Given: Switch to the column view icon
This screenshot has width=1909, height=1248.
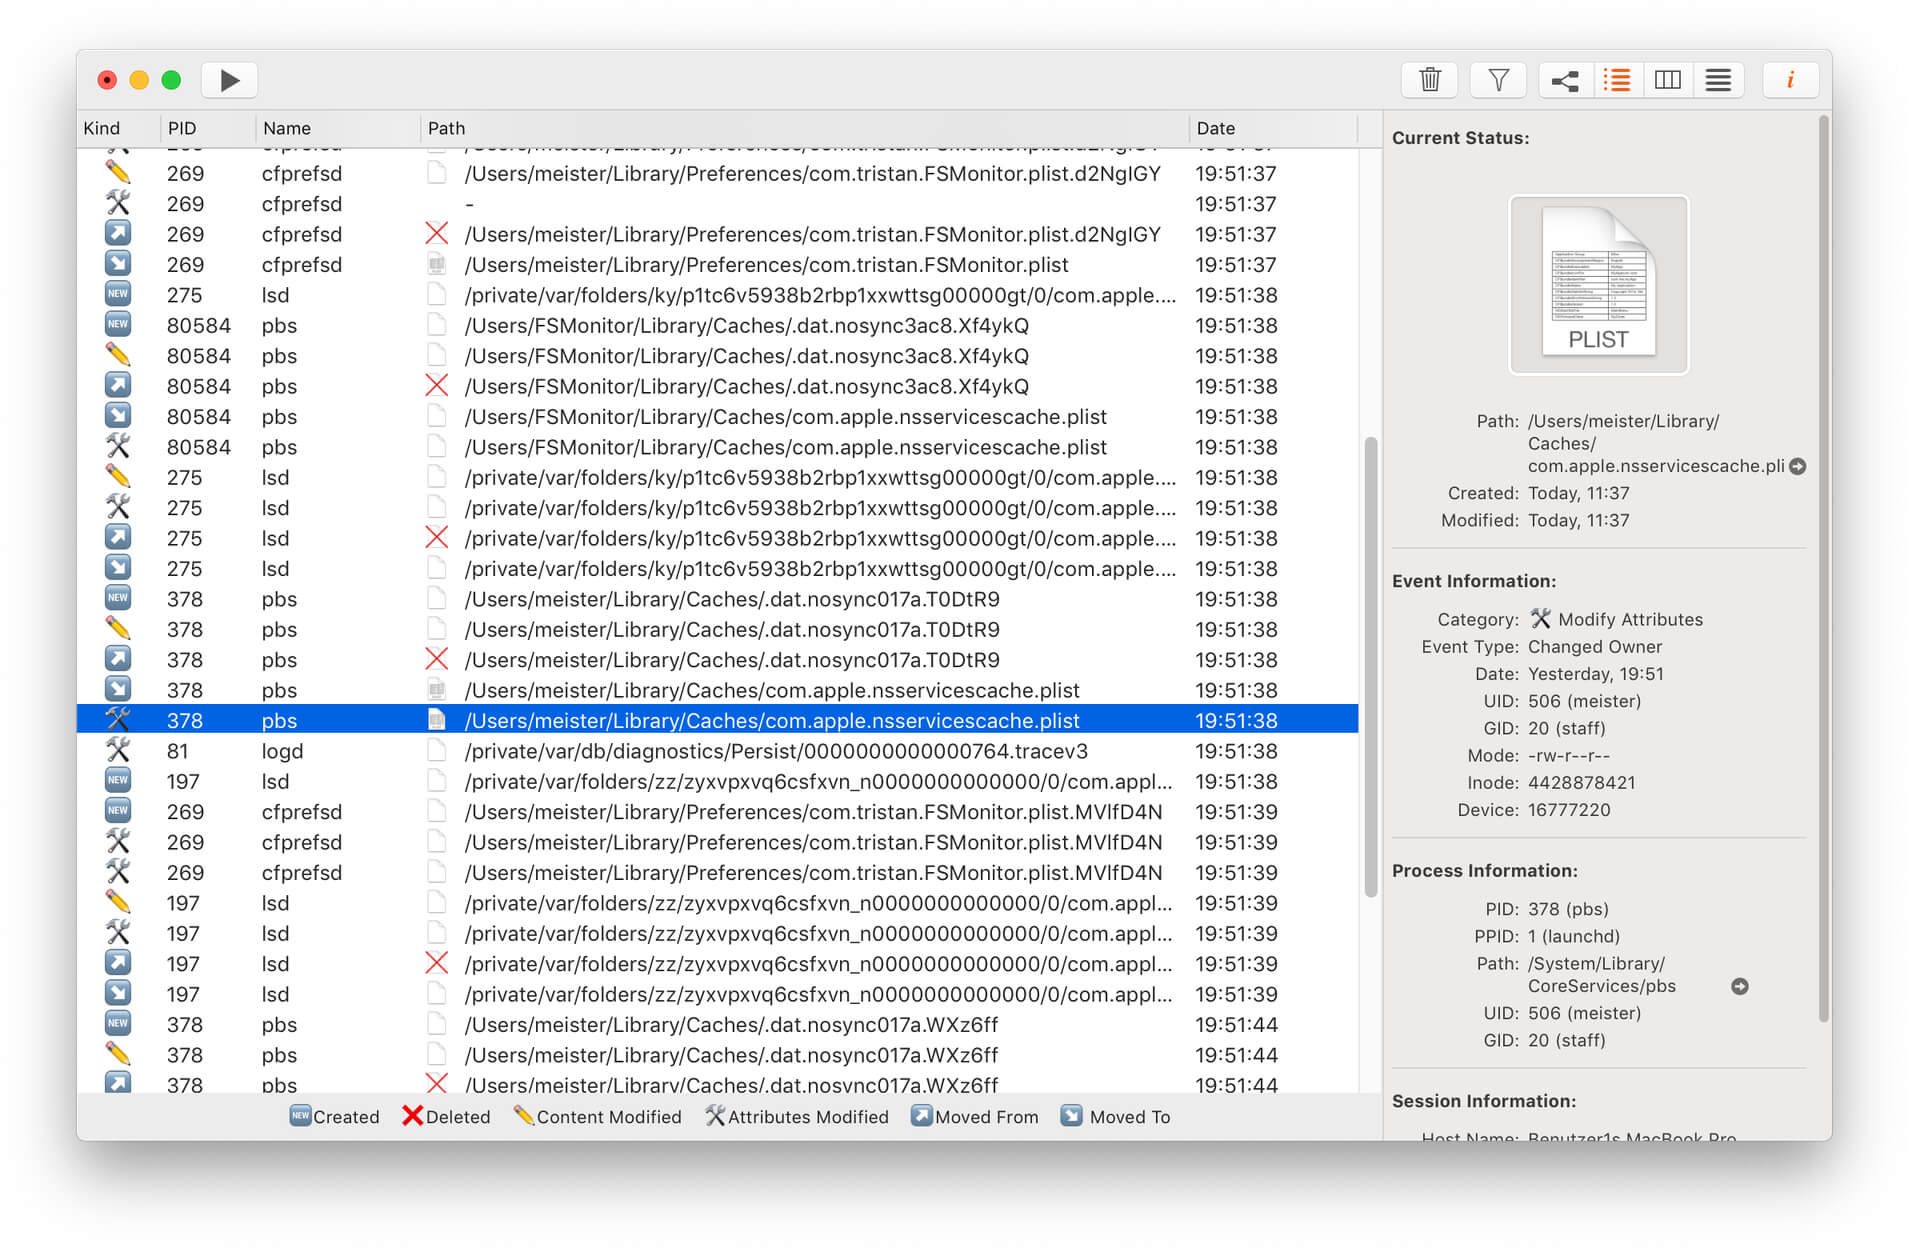Looking at the screenshot, I should pyautogui.click(x=1667, y=80).
